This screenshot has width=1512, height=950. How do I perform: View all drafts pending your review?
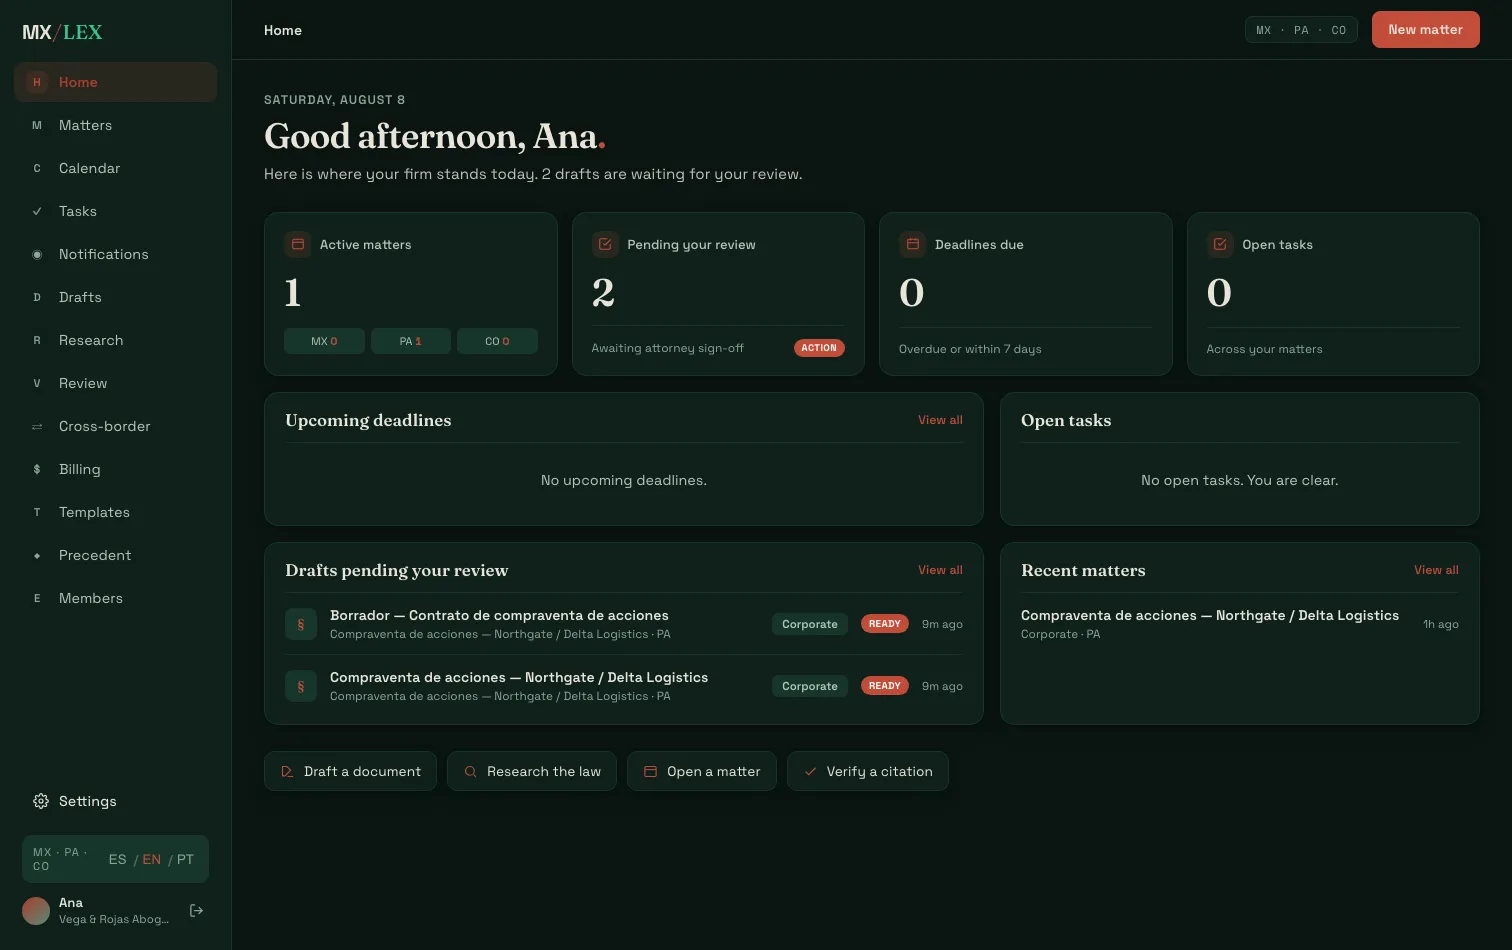tap(940, 570)
